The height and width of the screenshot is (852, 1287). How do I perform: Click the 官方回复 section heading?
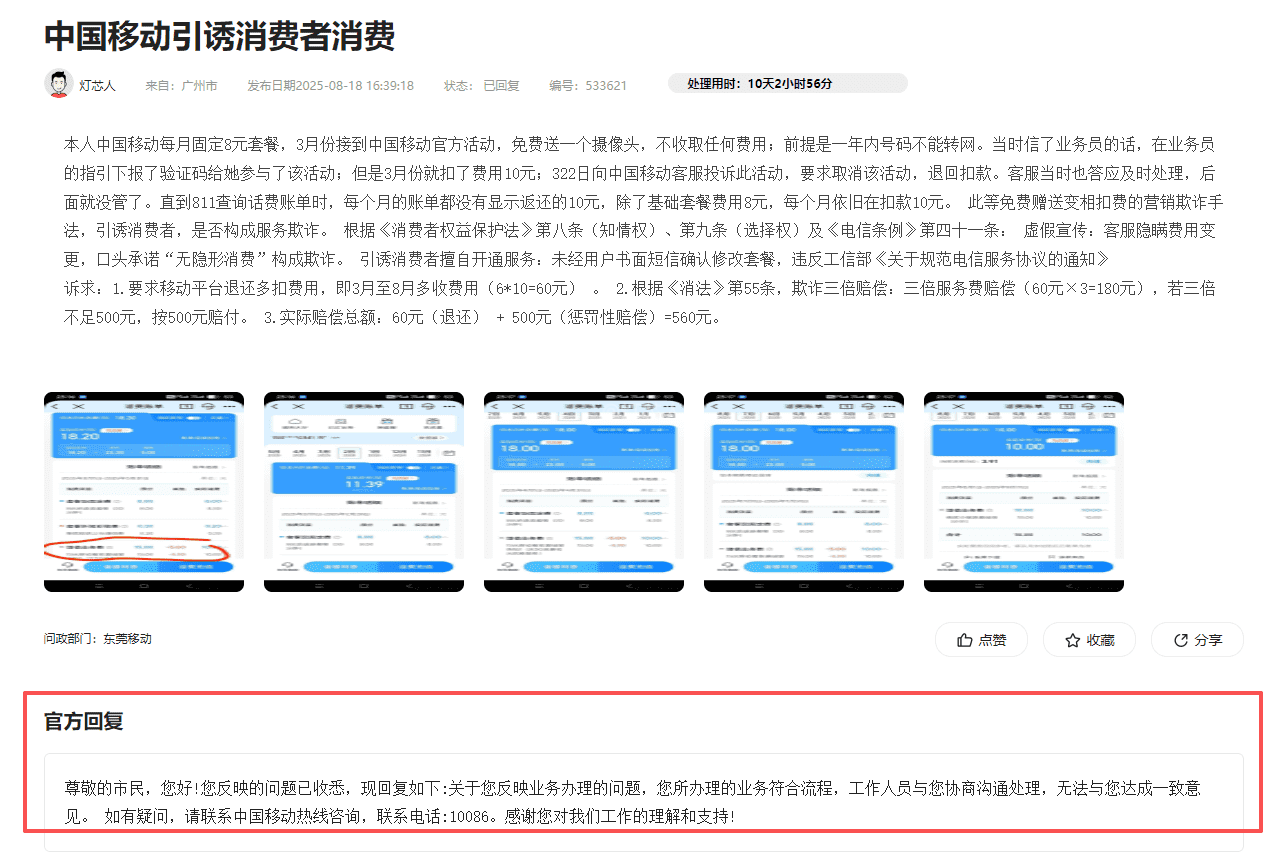coord(84,721)
